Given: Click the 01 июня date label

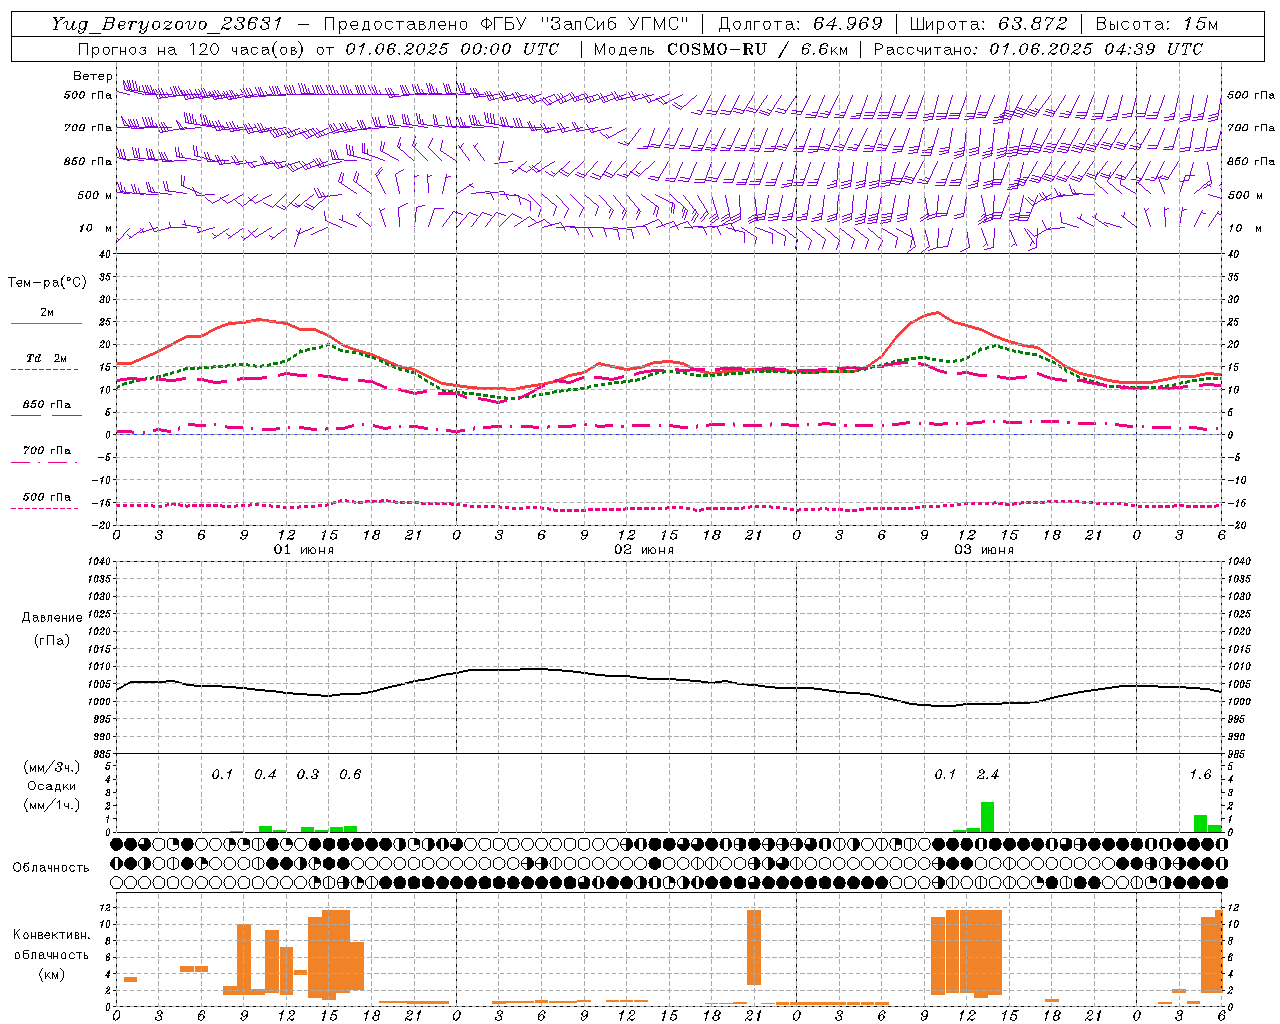Looking at the screenshot, I should (304, 550).
